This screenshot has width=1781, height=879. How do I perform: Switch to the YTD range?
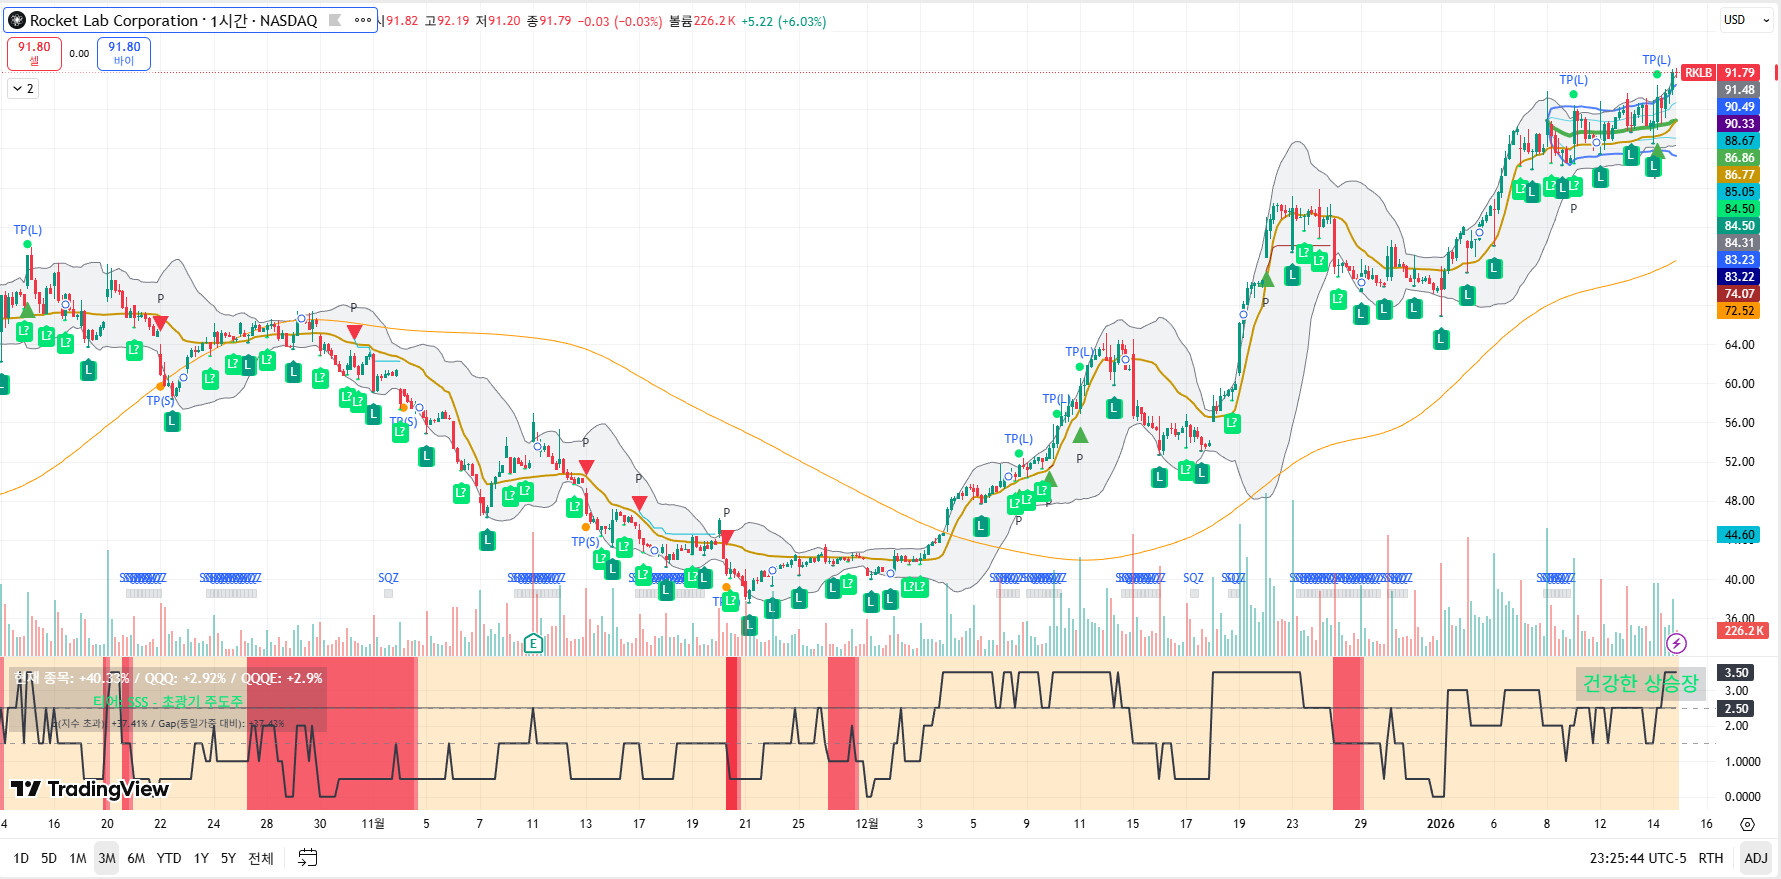click(169, 858)
